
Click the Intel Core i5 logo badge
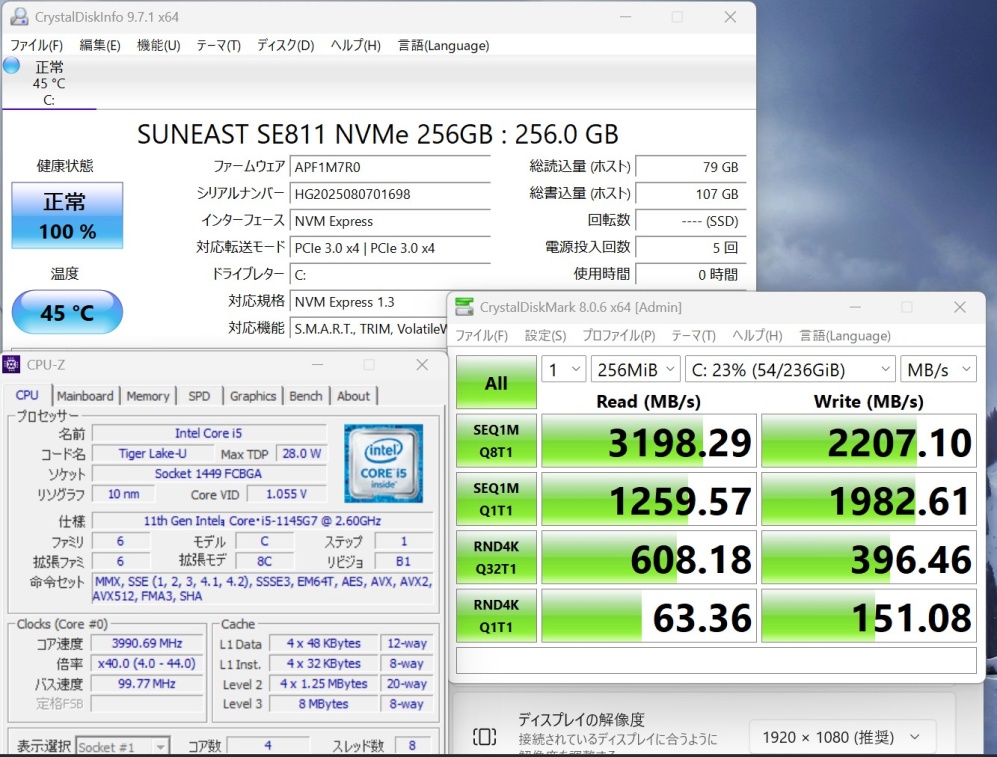(383, 463)
